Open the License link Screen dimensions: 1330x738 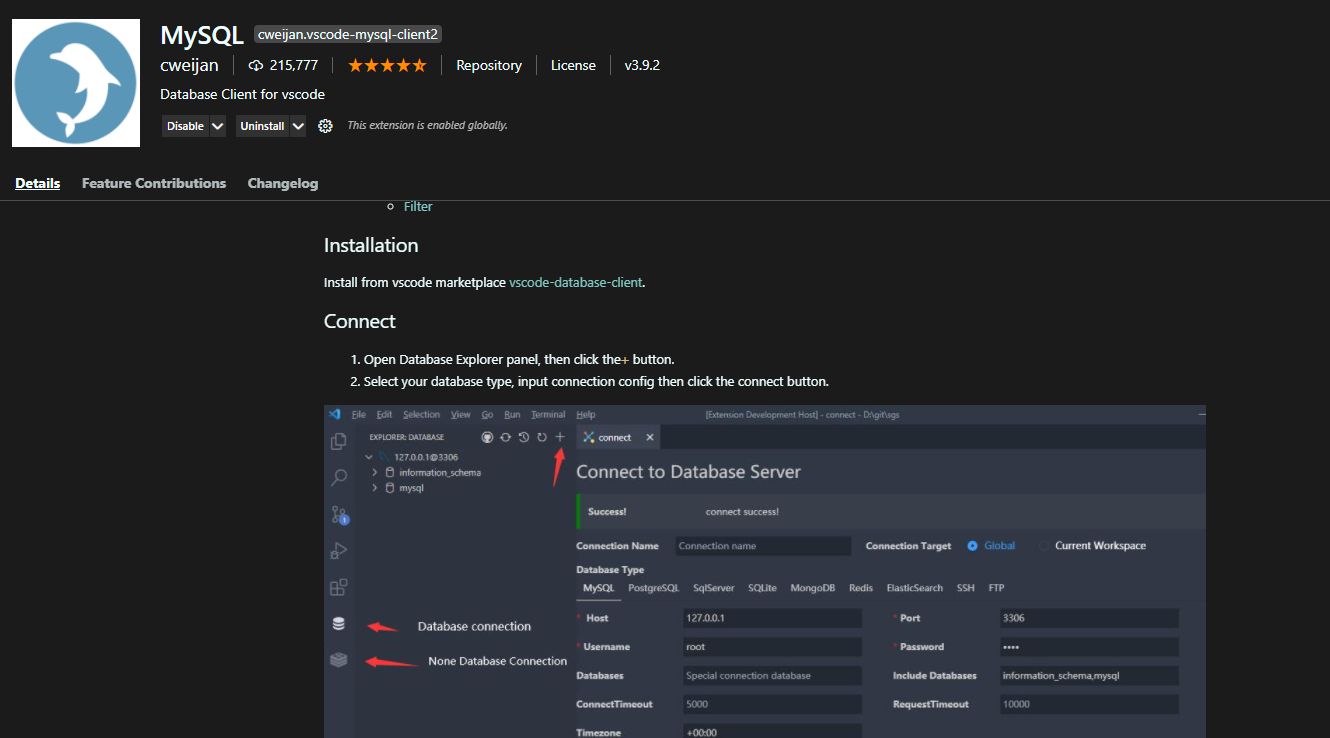point(573,65)
